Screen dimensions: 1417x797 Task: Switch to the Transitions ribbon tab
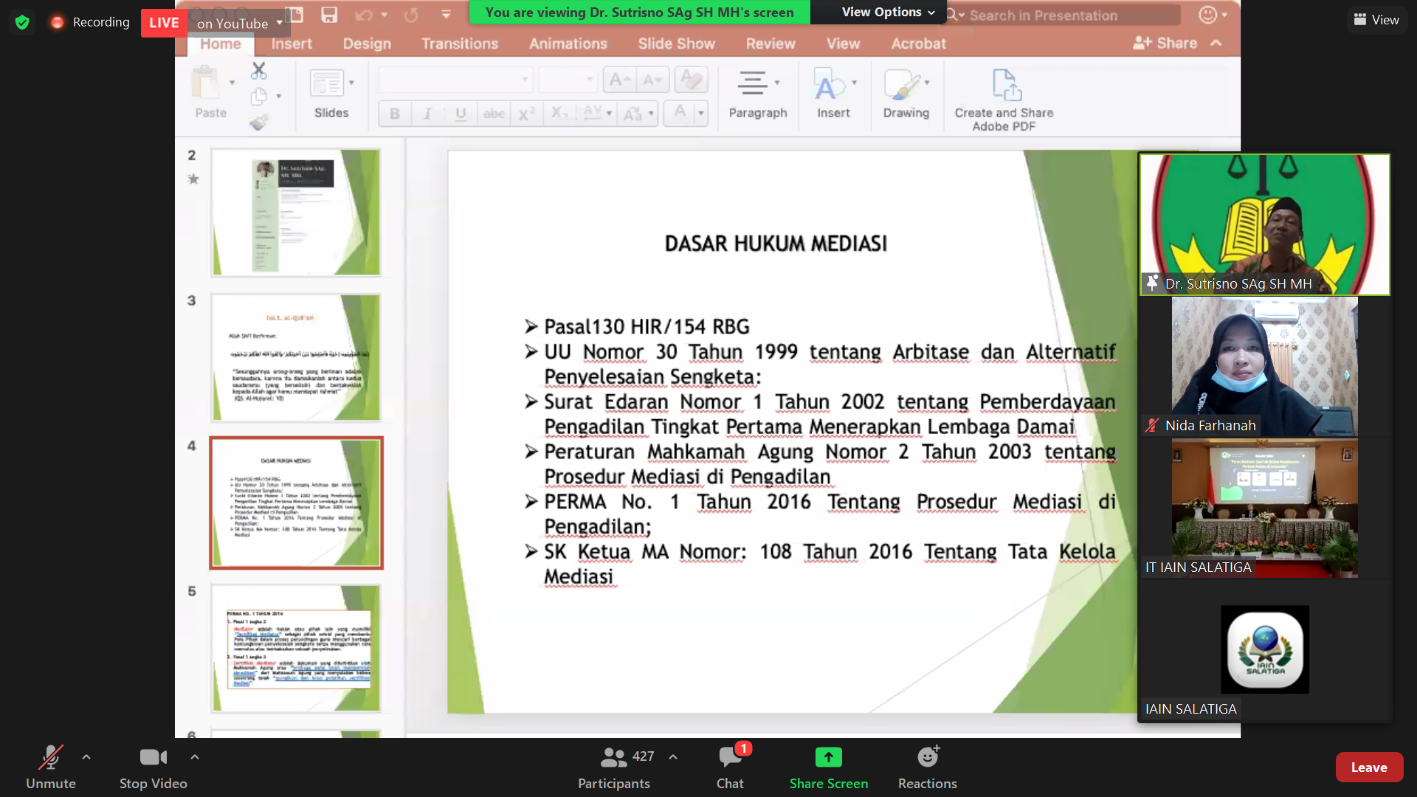[459, 43]
